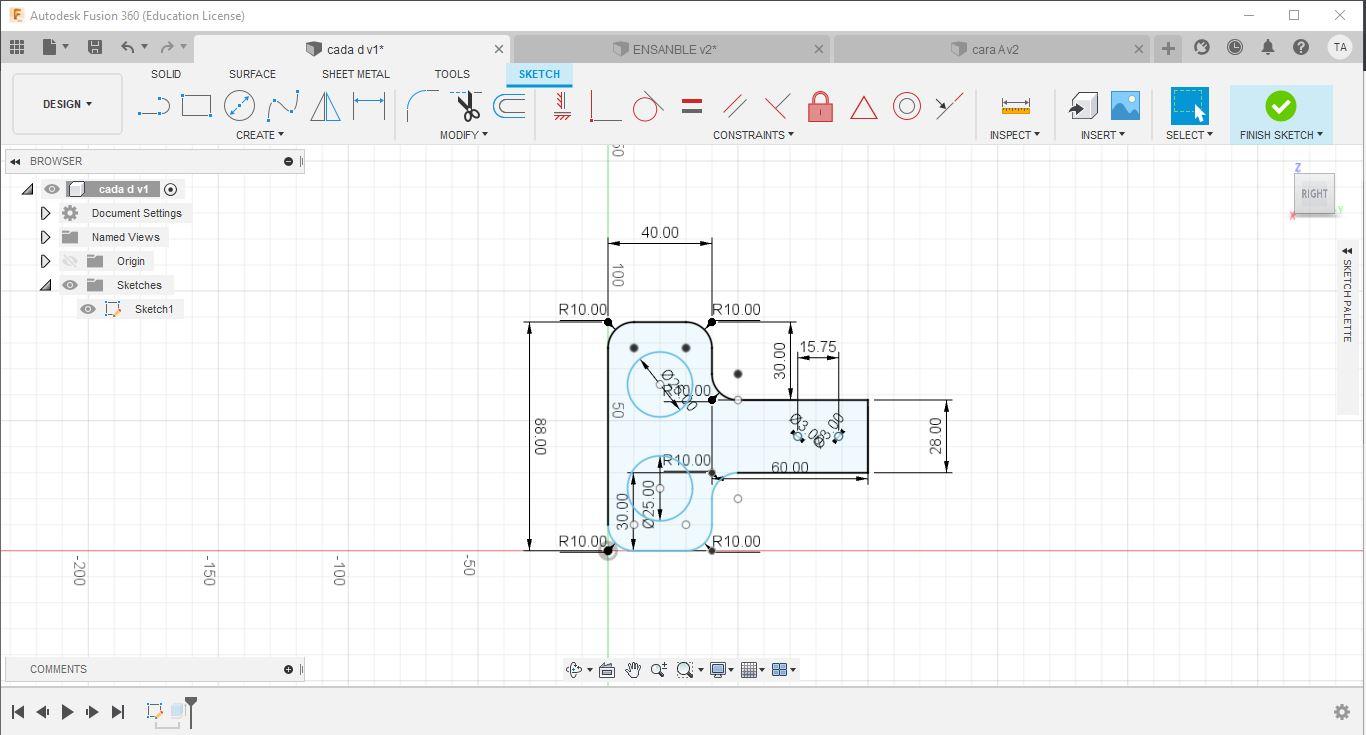This screenshot has height=735, width=1366.
Task: Toggle visibility of cada d v1 component
Action: coord(52,189)
